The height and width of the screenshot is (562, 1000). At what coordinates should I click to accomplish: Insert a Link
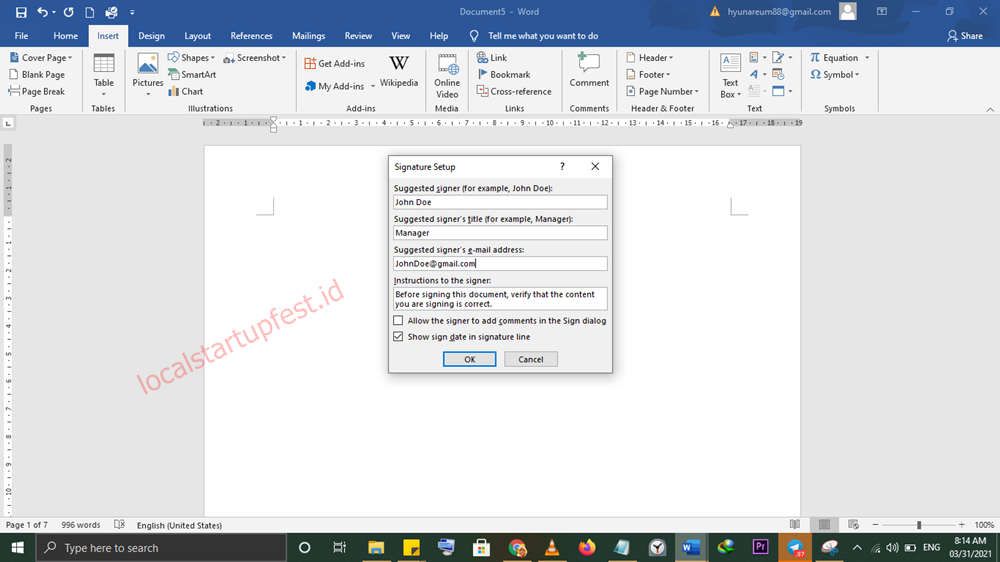click(492, 57)
